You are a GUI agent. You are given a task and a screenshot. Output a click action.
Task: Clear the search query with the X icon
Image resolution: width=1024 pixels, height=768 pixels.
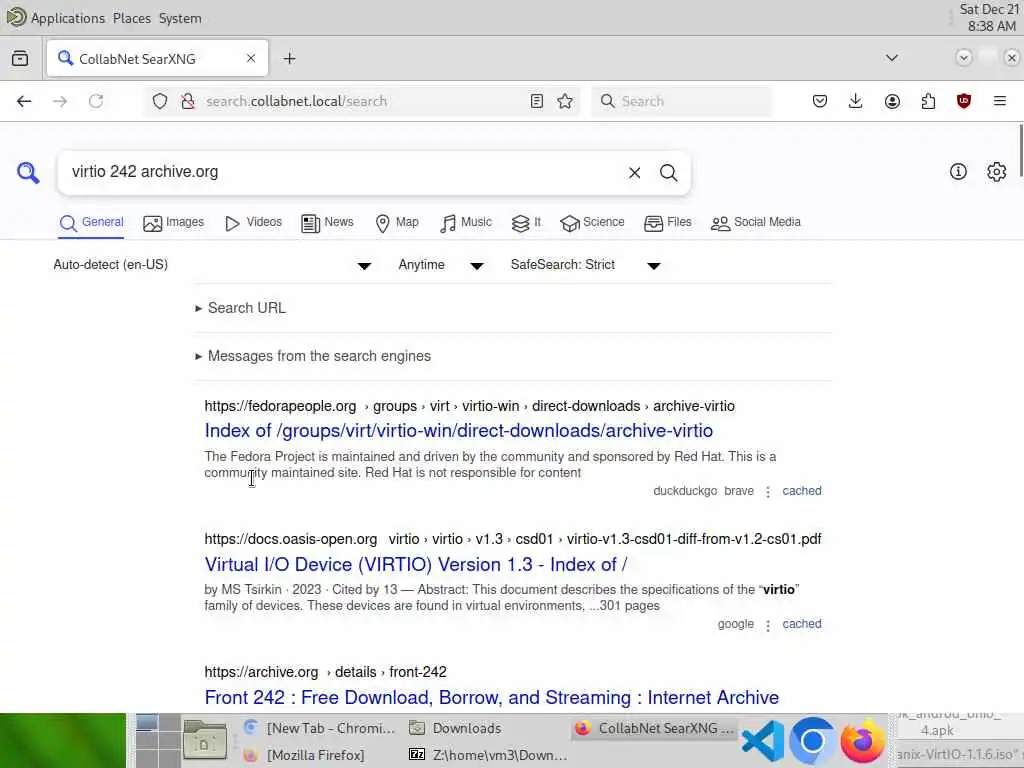click(x=634, y=173)
